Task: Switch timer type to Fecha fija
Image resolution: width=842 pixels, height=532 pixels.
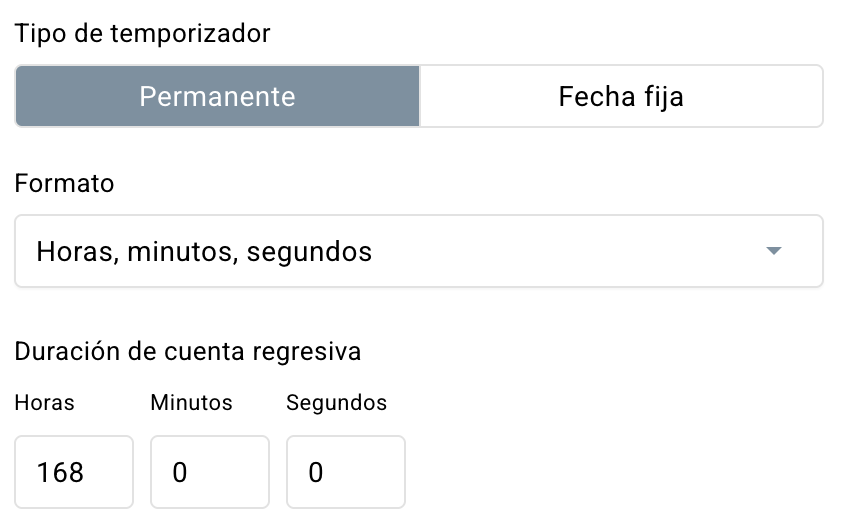Action: tap(621, 96)
